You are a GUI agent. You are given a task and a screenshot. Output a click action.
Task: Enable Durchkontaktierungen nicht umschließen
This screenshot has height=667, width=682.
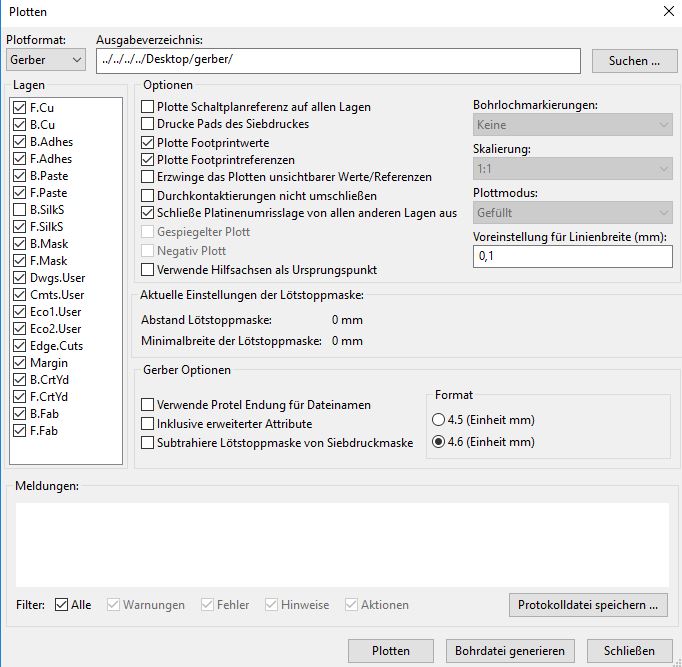pyautogui.click(x=147, y=196)
